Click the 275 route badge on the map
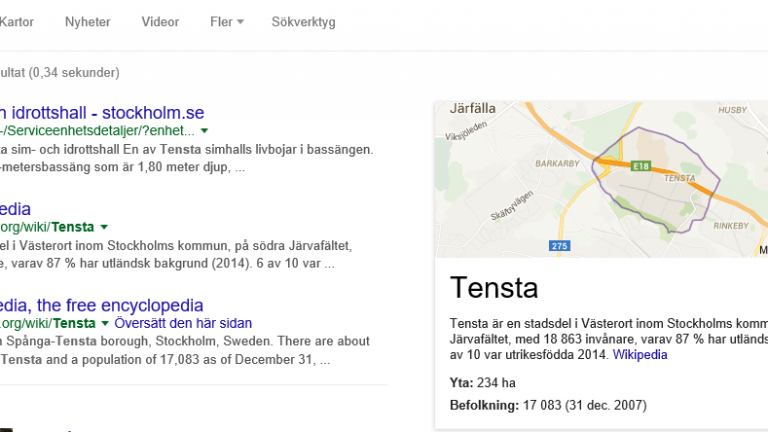The image size is (768, 432). pyautogui.click(x=559, y=246)
